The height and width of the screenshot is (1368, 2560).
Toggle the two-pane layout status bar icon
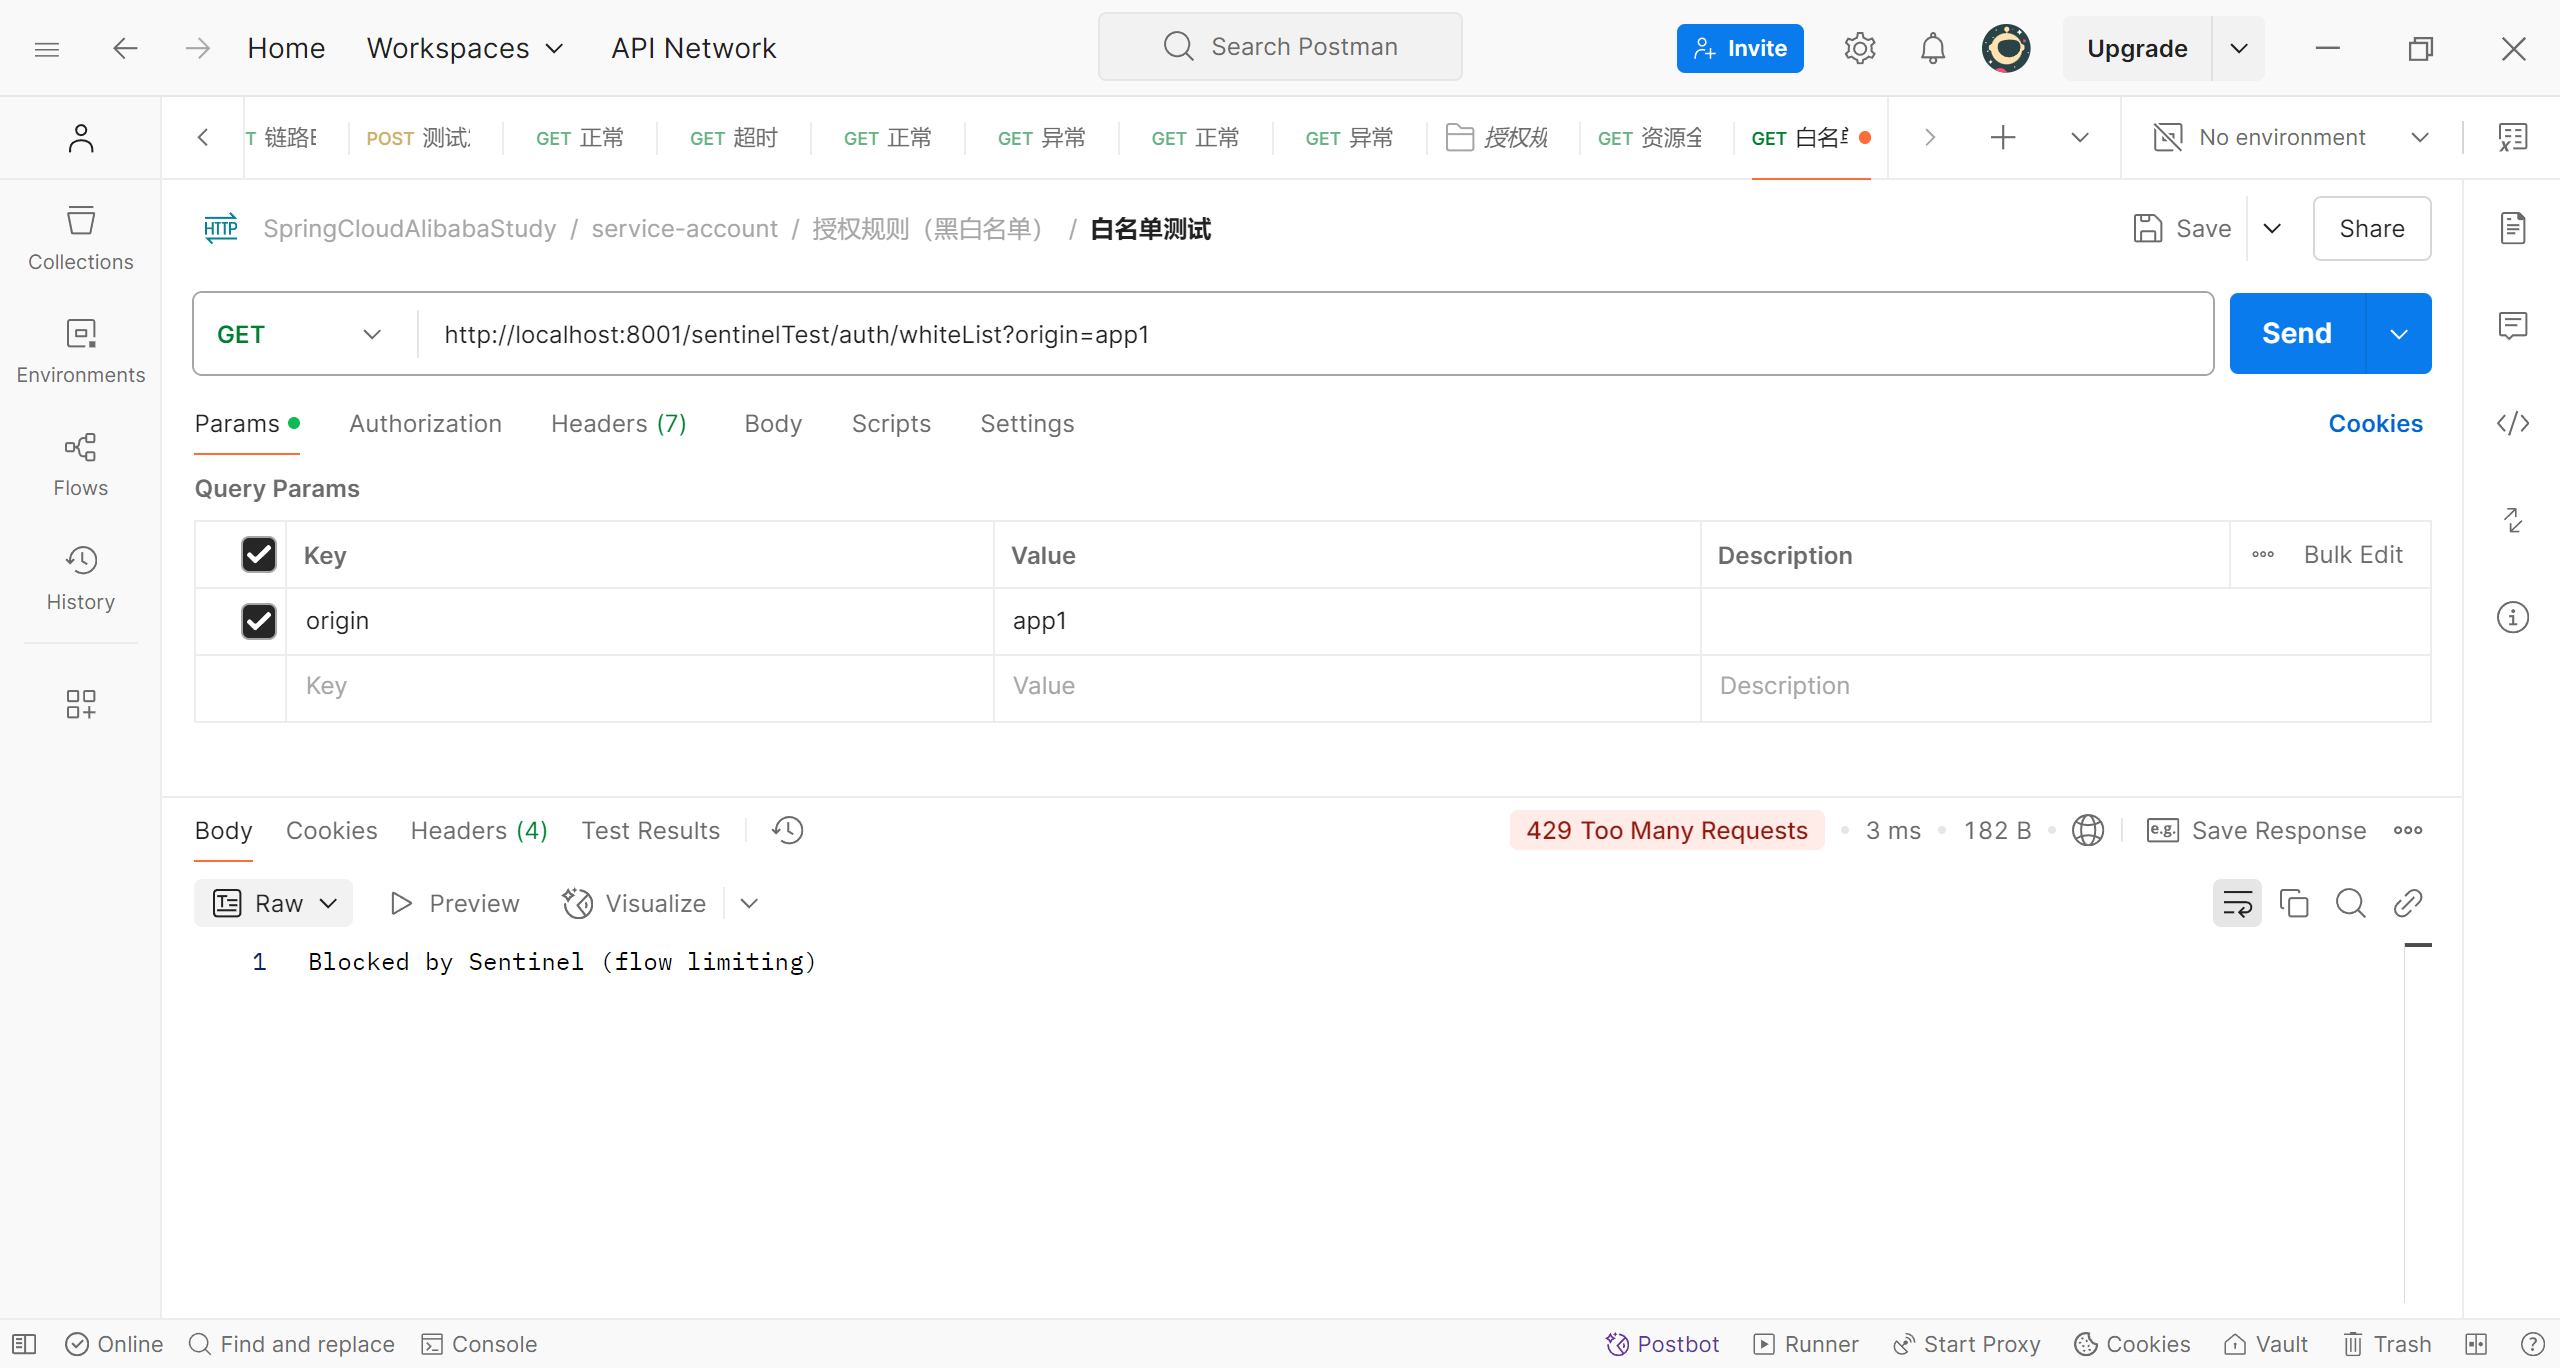[x=2476, y=1344]
